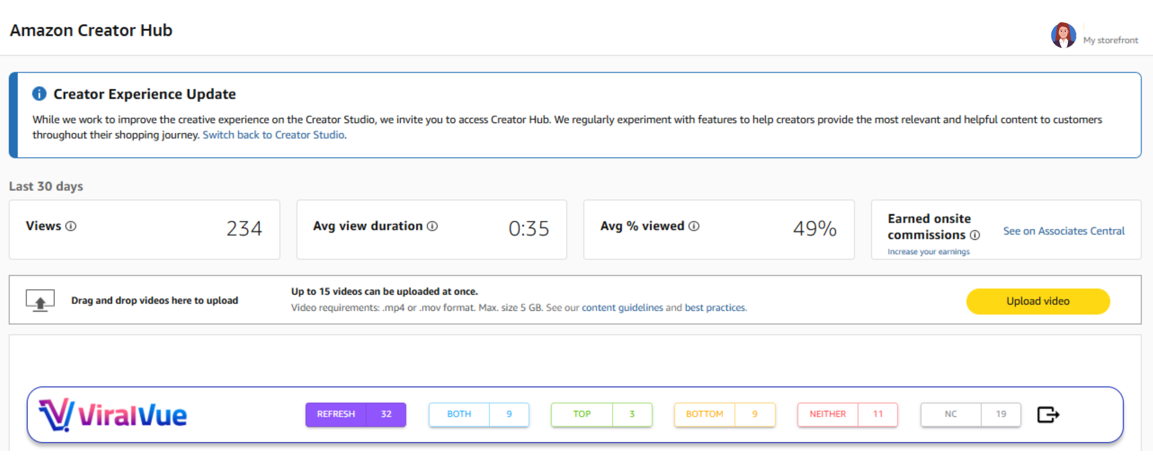Open the best practices link
Screen dimensions: 1153x466
715,308
